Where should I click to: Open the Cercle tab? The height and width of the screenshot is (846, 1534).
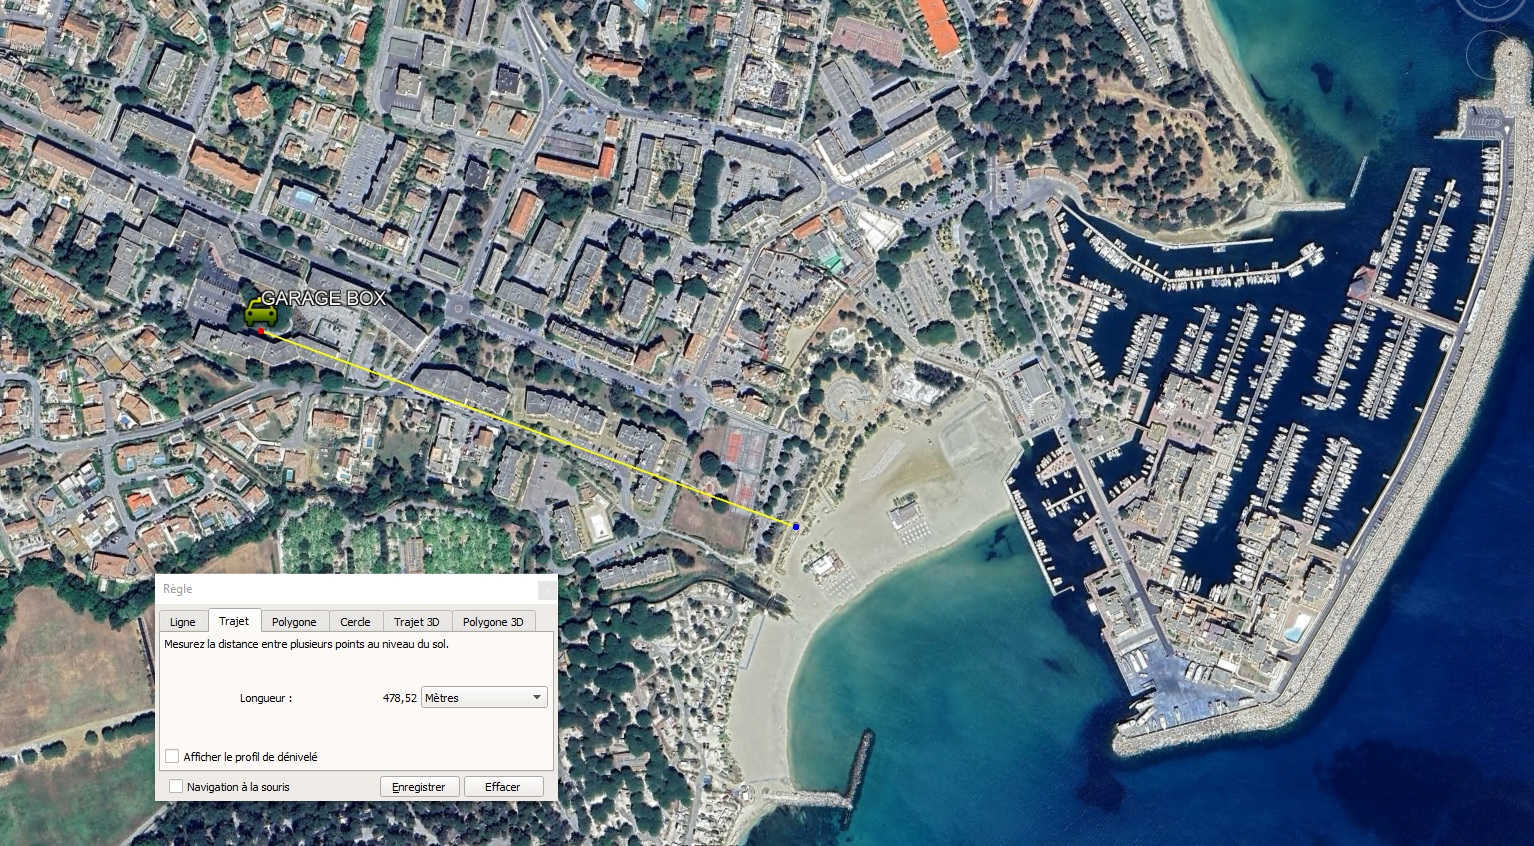[x=356, y=621]
